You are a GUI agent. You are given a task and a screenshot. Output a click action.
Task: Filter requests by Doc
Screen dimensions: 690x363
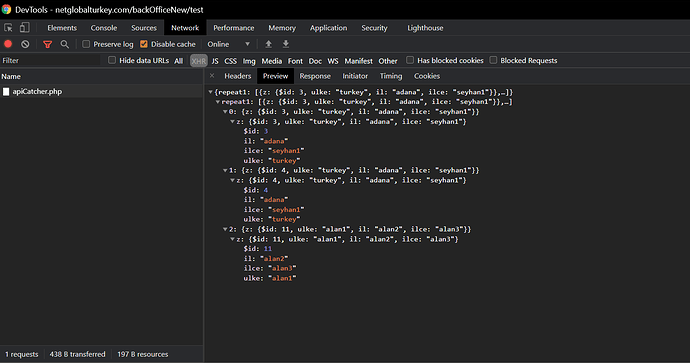click(315, 61)
